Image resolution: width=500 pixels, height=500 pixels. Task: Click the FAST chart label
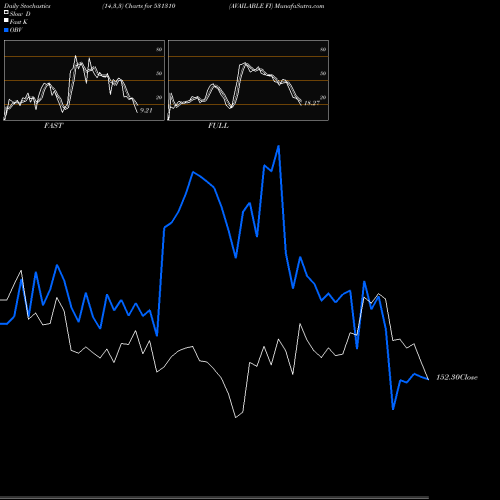point(53,126)
